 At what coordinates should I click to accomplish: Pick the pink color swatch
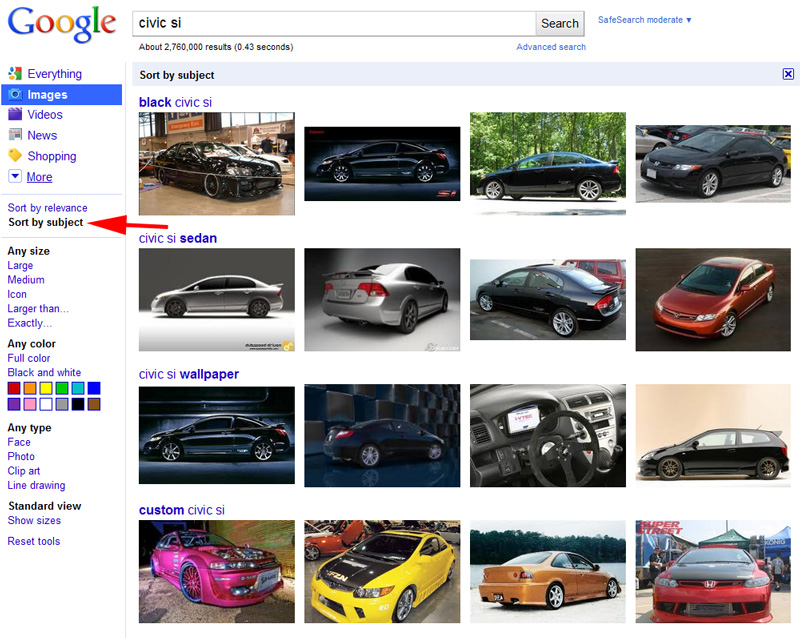30,404
